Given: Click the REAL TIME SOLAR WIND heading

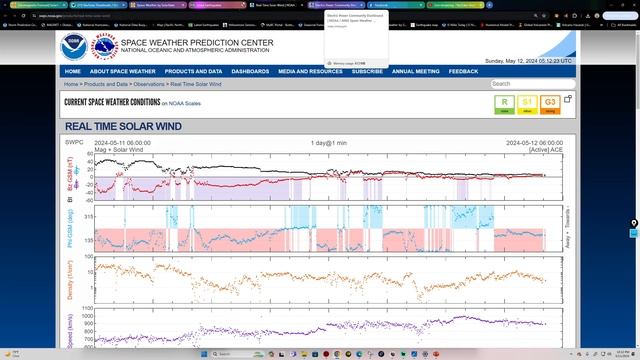Looking at the screenshot, I should click(x=123, y=127).
